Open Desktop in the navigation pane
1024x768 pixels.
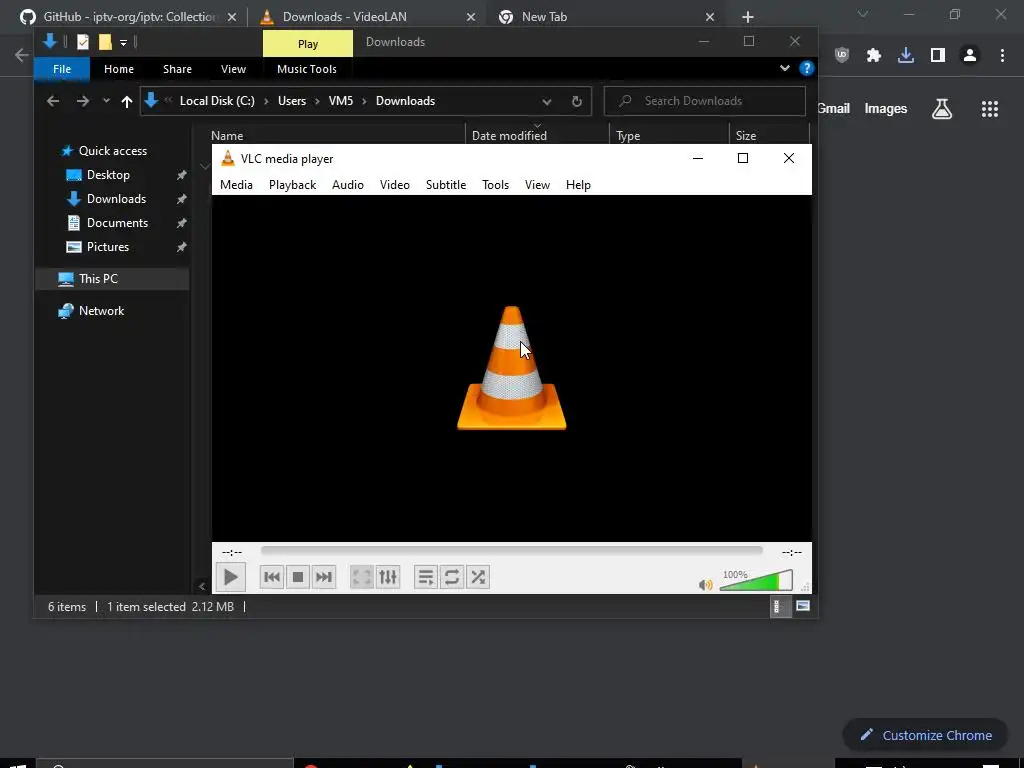click(x=108, y=175)
